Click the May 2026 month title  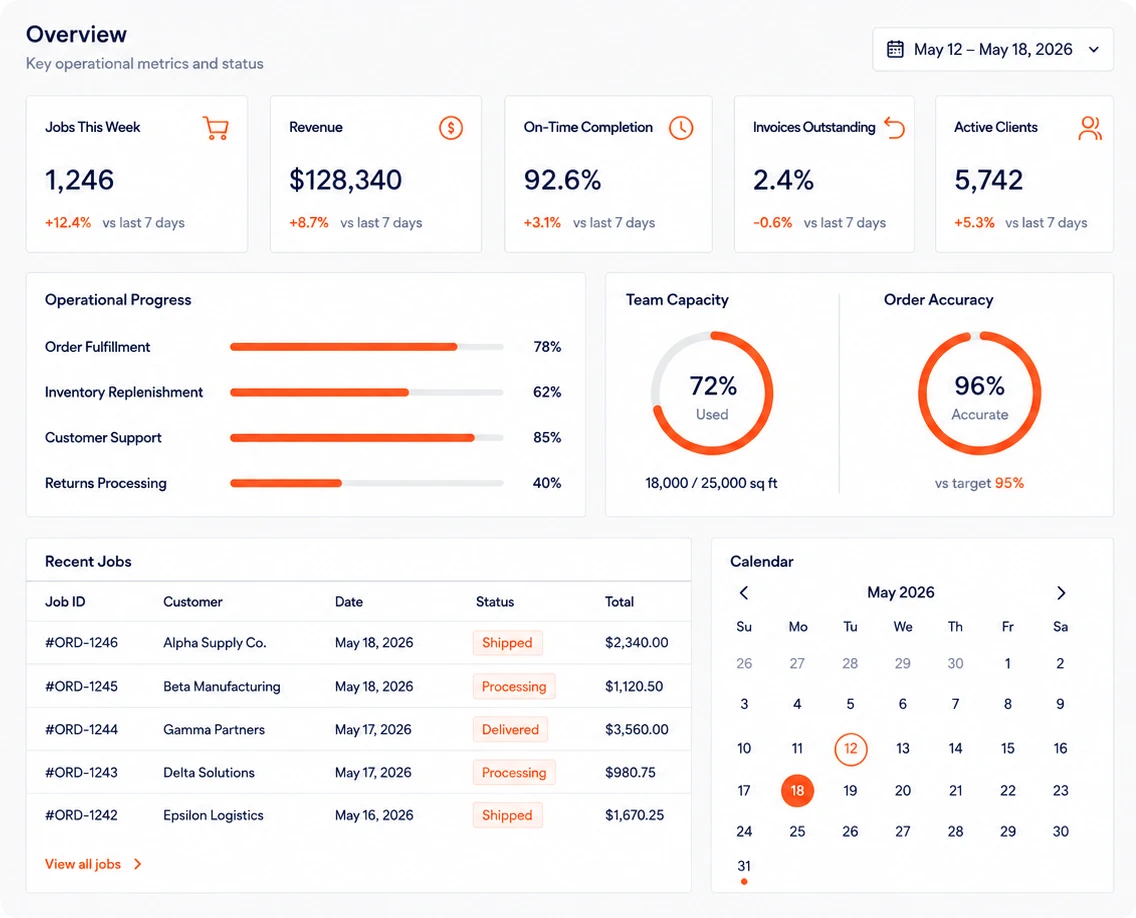pos(901,592)
